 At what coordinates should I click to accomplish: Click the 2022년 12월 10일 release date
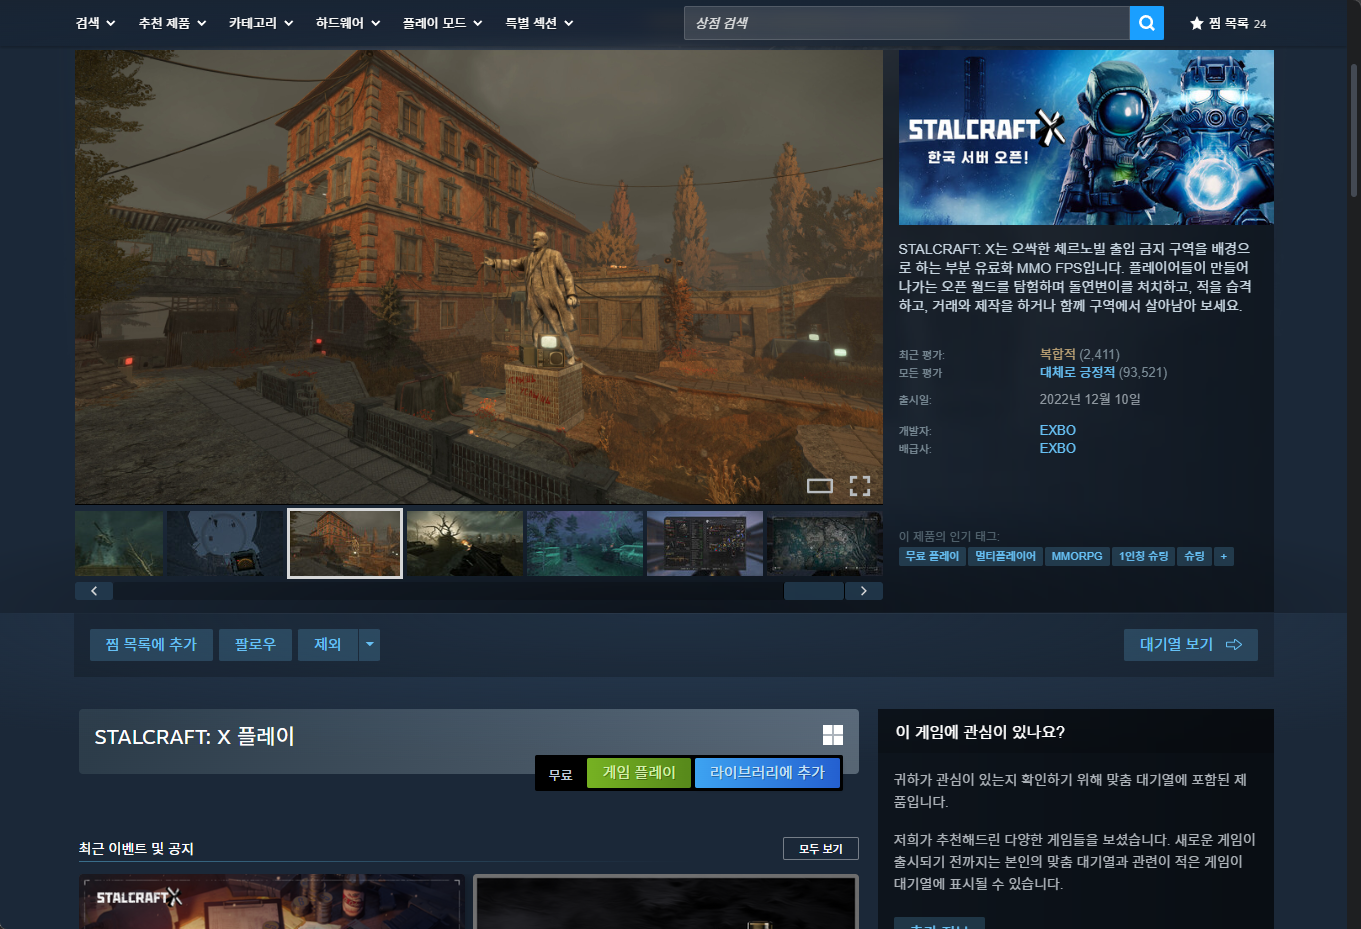coord(1090,399)
